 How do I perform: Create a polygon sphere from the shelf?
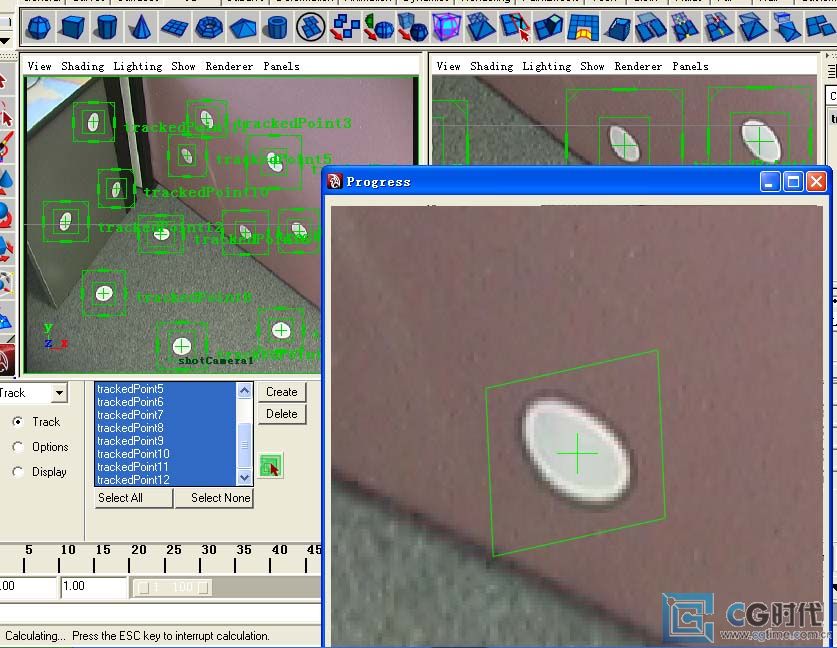pos(39,27)
